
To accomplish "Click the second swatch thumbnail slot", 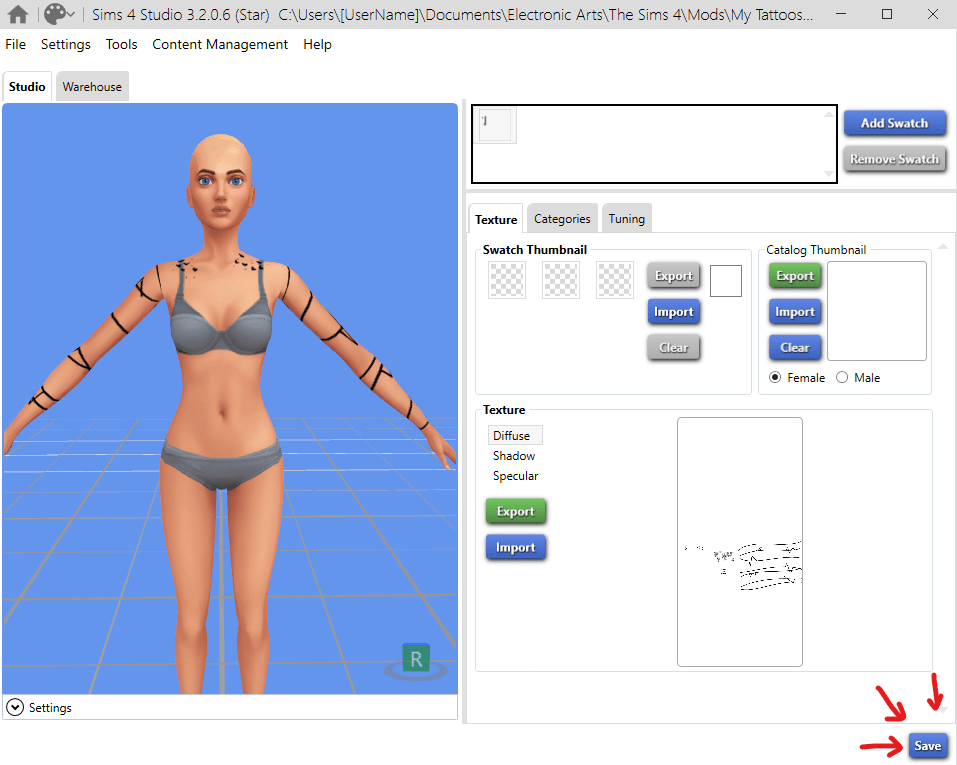I will click(561, 280).
